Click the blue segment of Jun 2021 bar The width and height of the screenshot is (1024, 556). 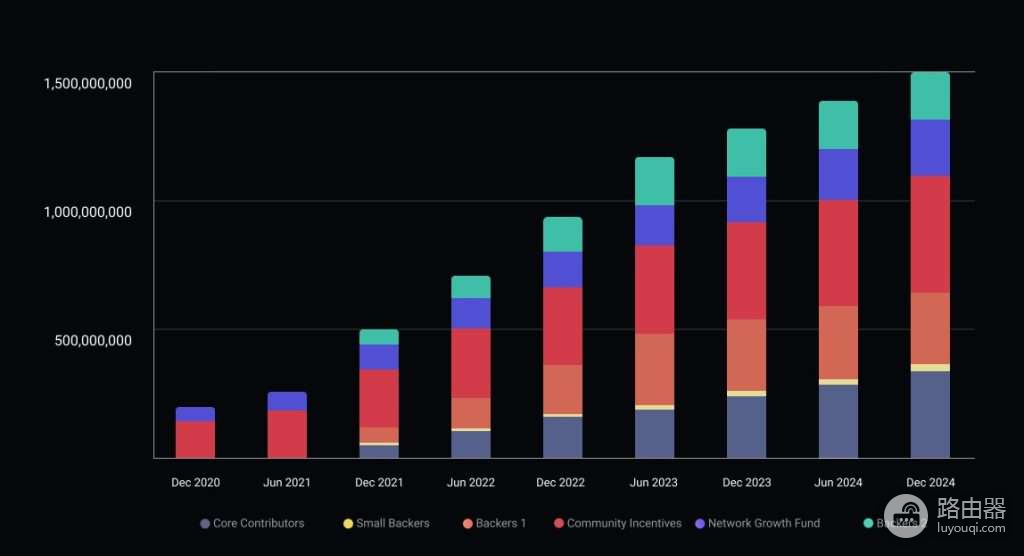pos(287,401)
